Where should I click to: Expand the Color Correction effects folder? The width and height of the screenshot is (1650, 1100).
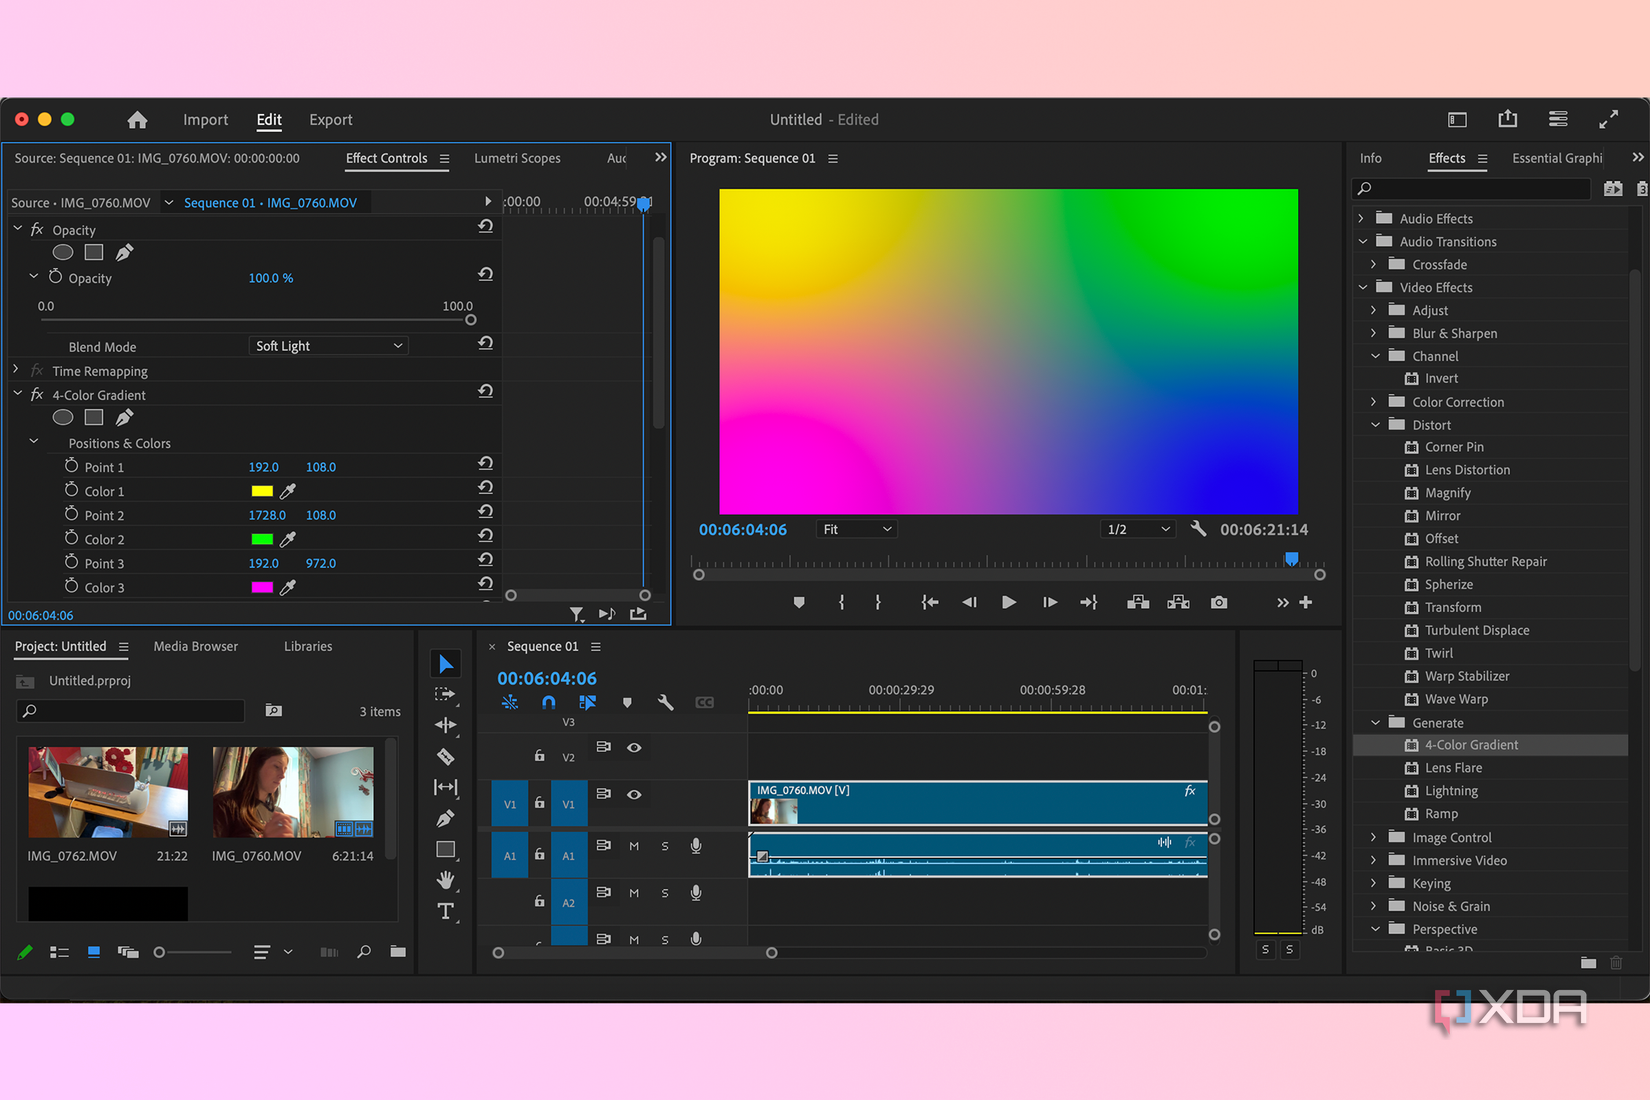click(x=1375, y=401)
